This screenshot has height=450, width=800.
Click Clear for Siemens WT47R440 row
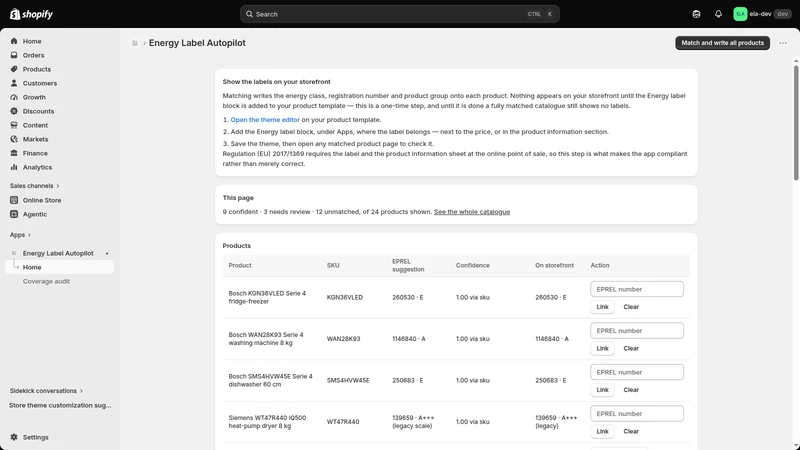631,431
